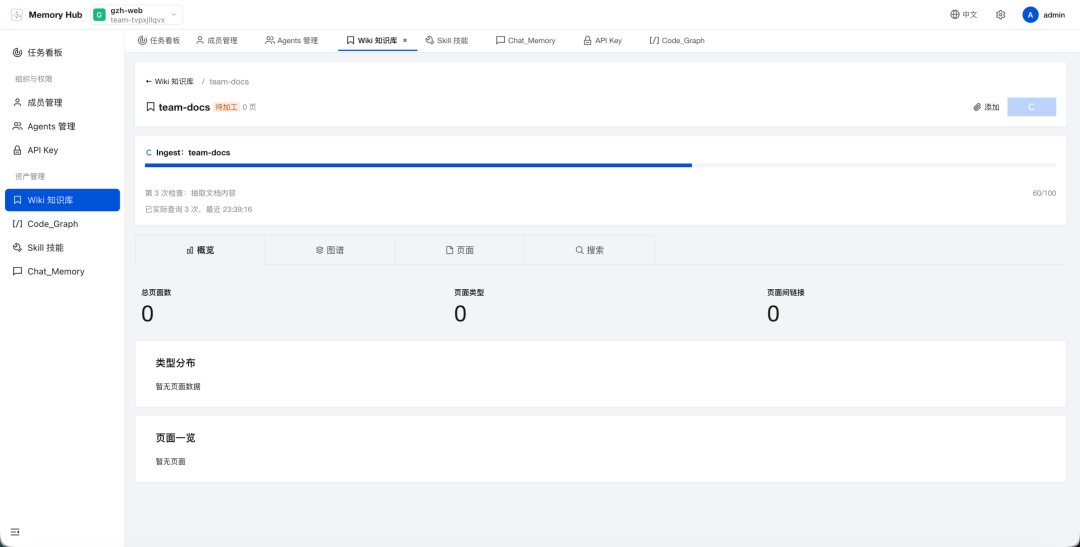Switch to the 任务看板 top tab
Screen dimensions: 1080x547
coord(158,41)
